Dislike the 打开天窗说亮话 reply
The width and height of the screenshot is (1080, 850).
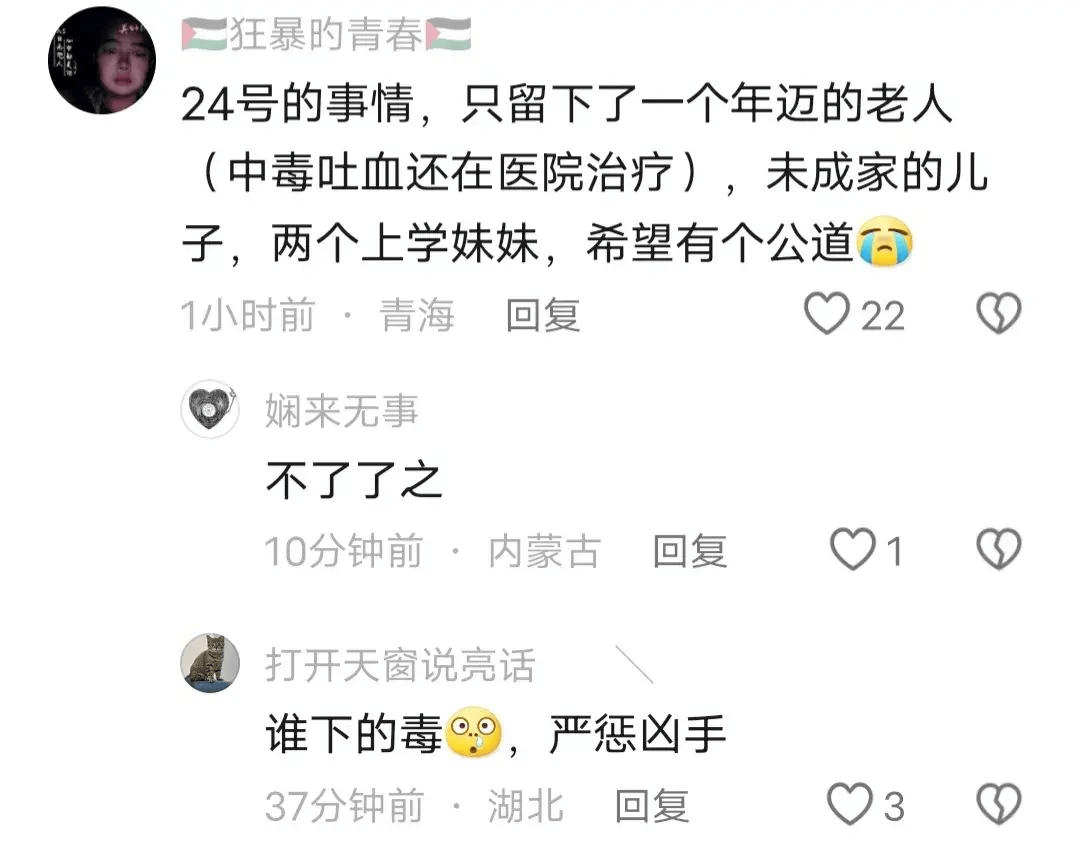999,803
